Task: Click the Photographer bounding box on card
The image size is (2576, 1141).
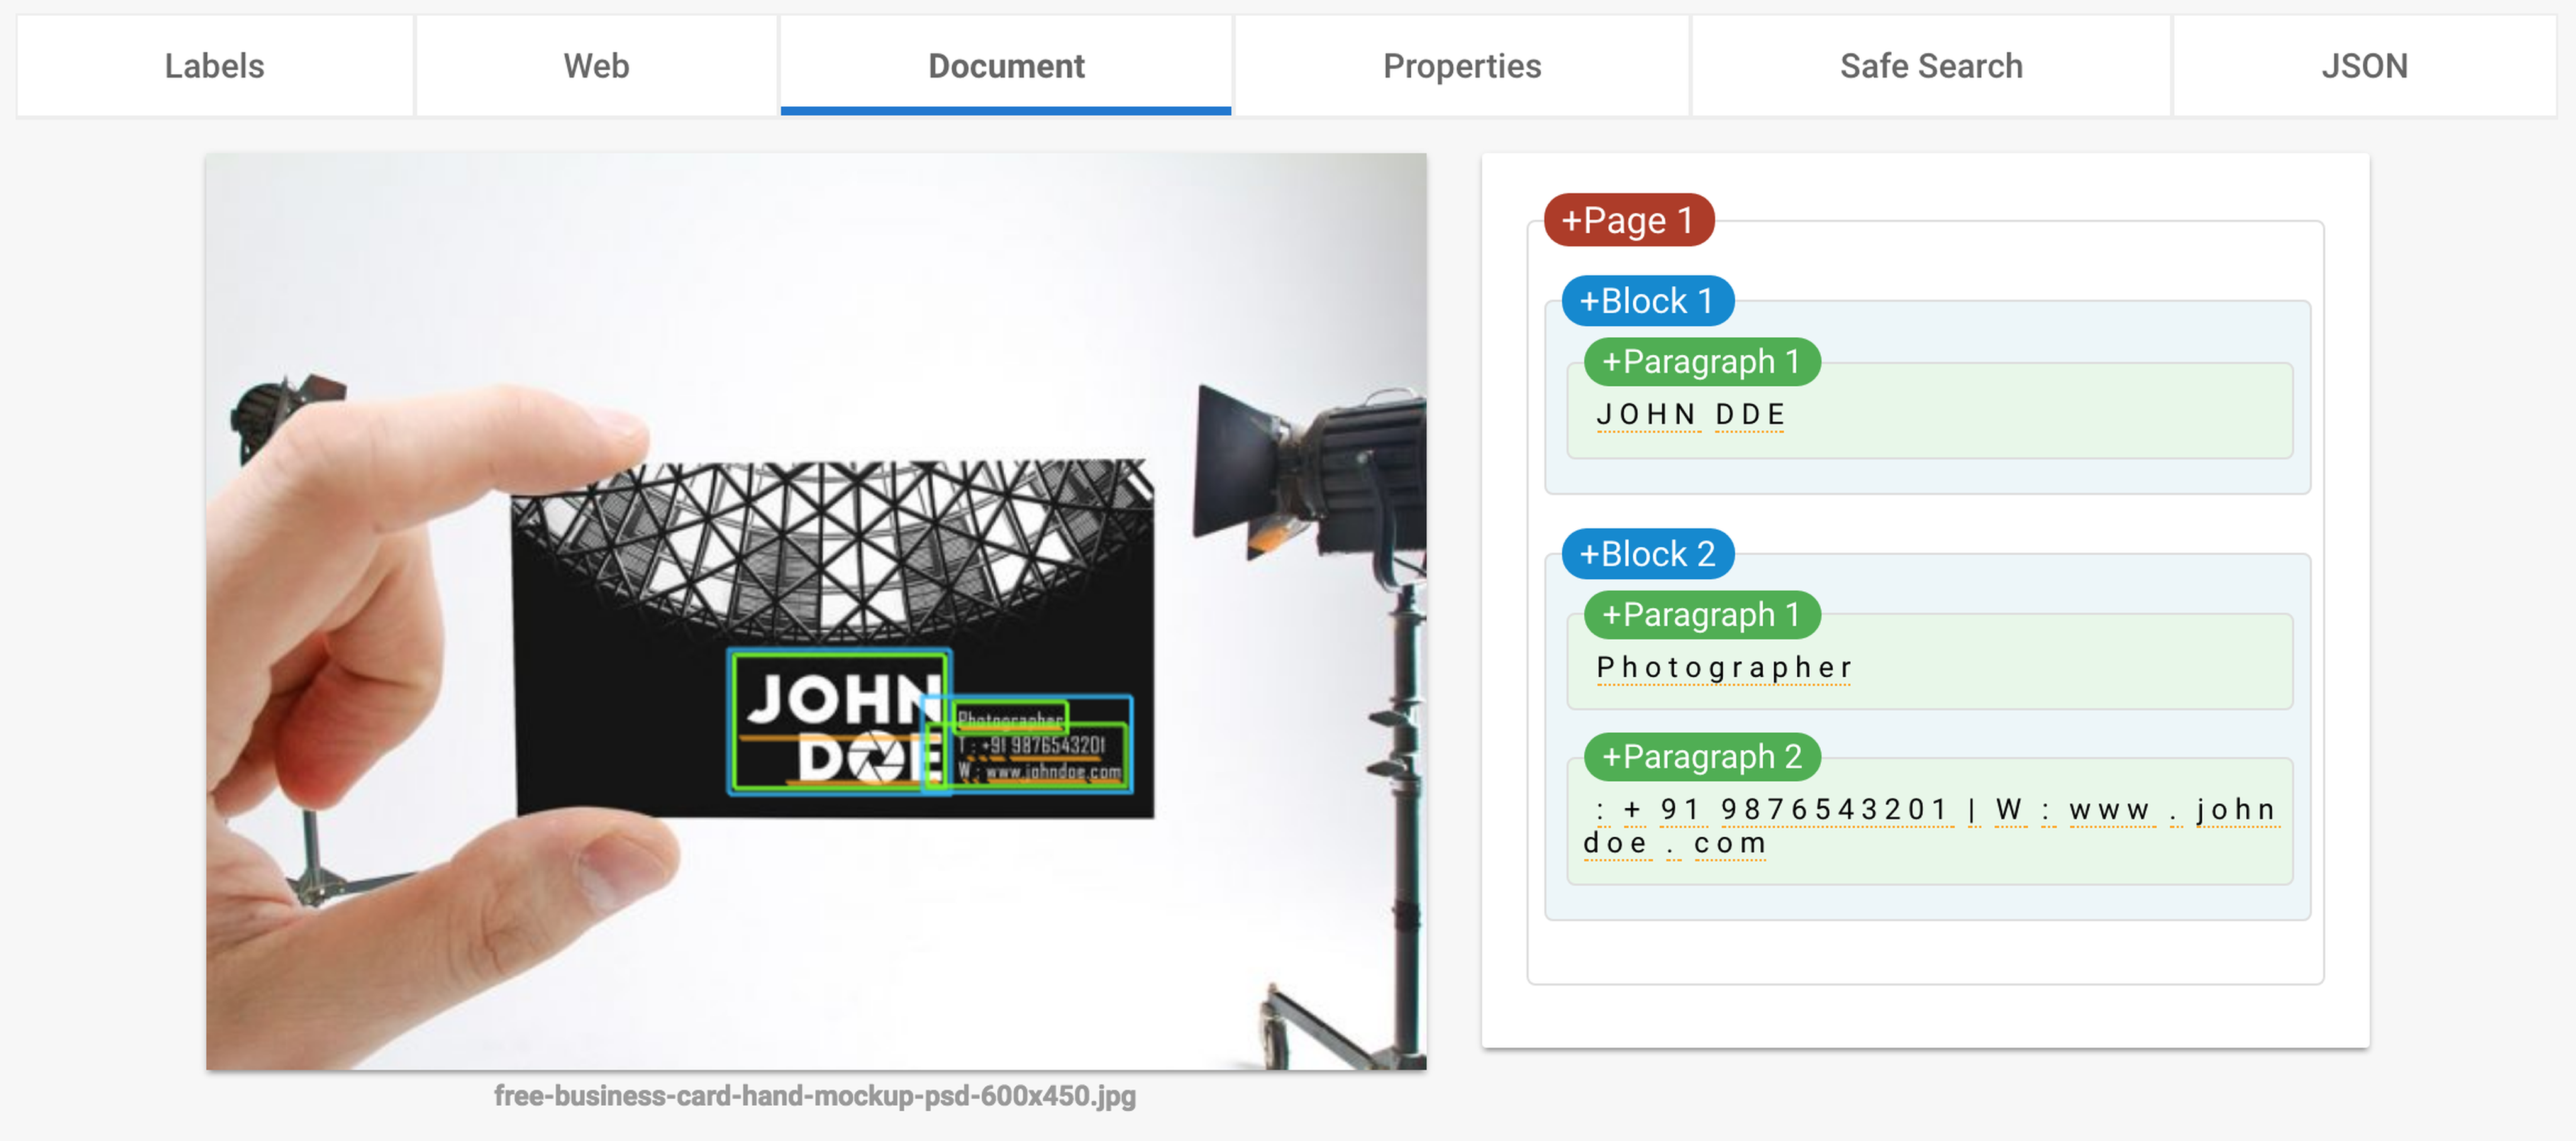Action: [1010, 717]
